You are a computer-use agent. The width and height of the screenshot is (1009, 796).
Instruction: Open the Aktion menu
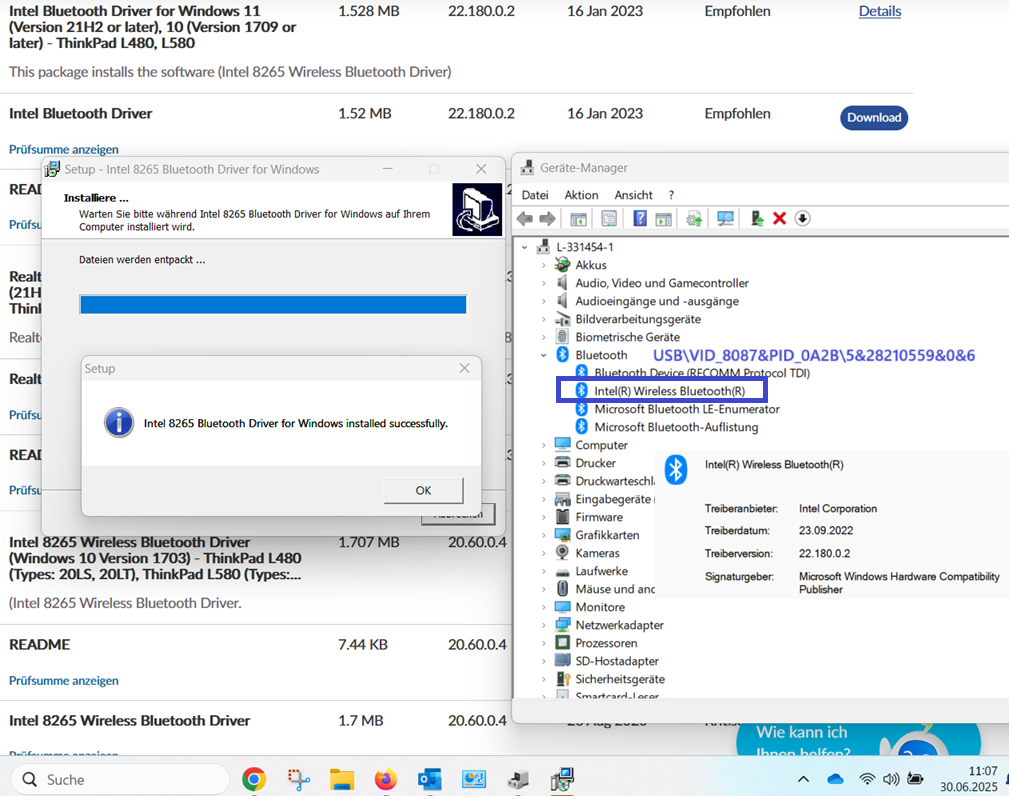pos(581,195)
